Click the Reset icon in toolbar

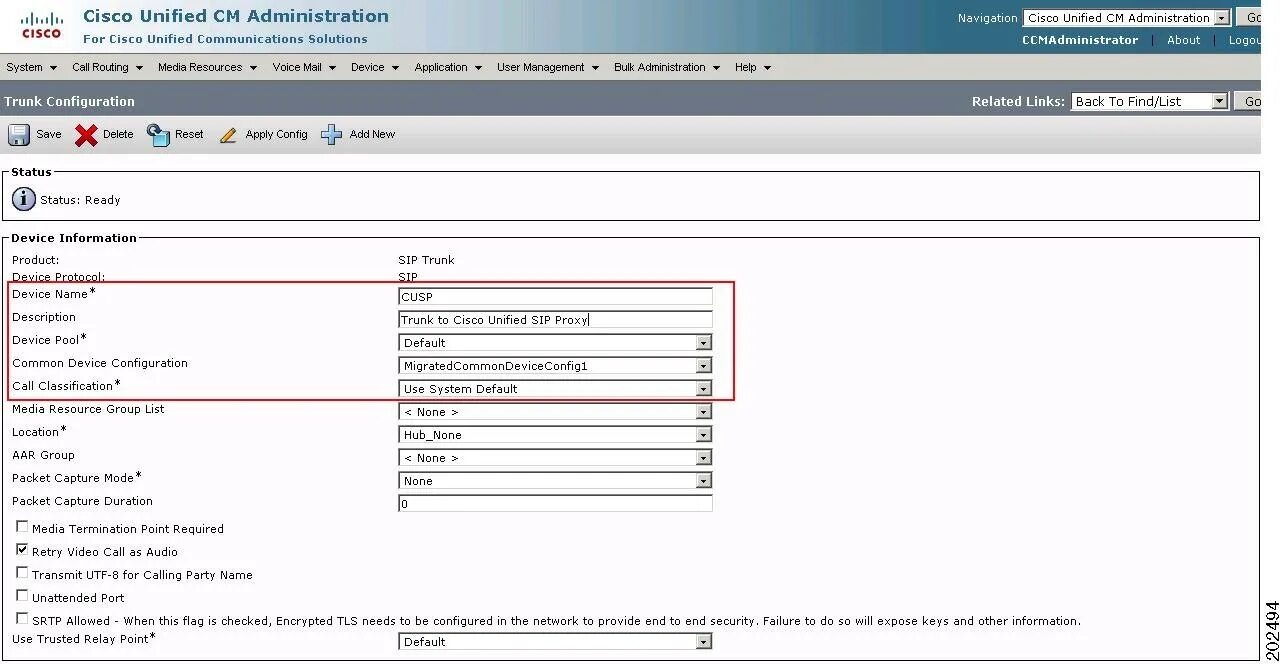(x=158, y=135)
